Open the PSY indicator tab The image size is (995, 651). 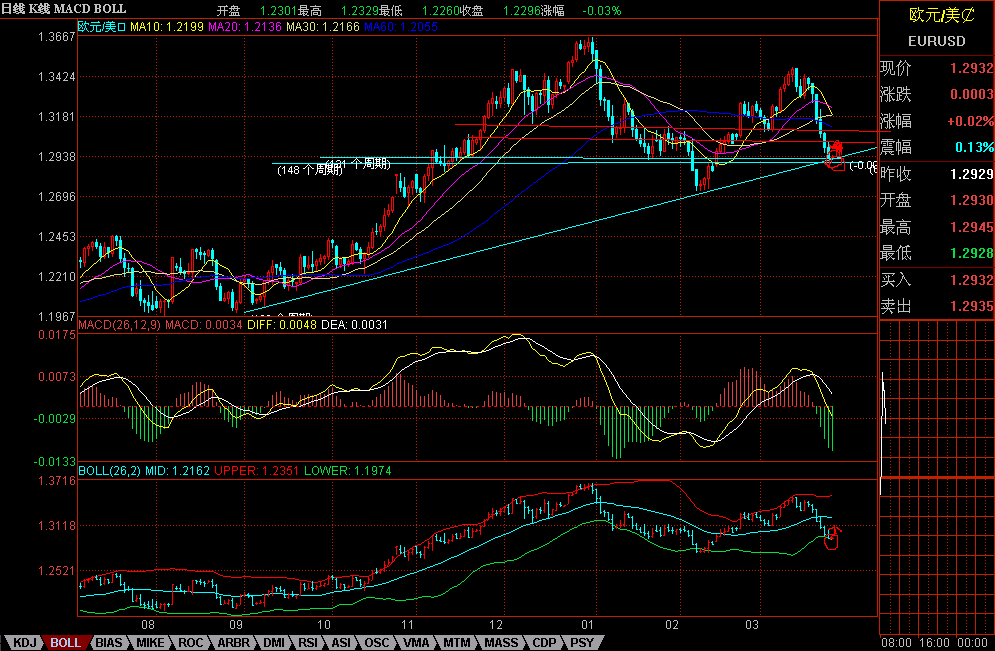click(x=582, y=643)
